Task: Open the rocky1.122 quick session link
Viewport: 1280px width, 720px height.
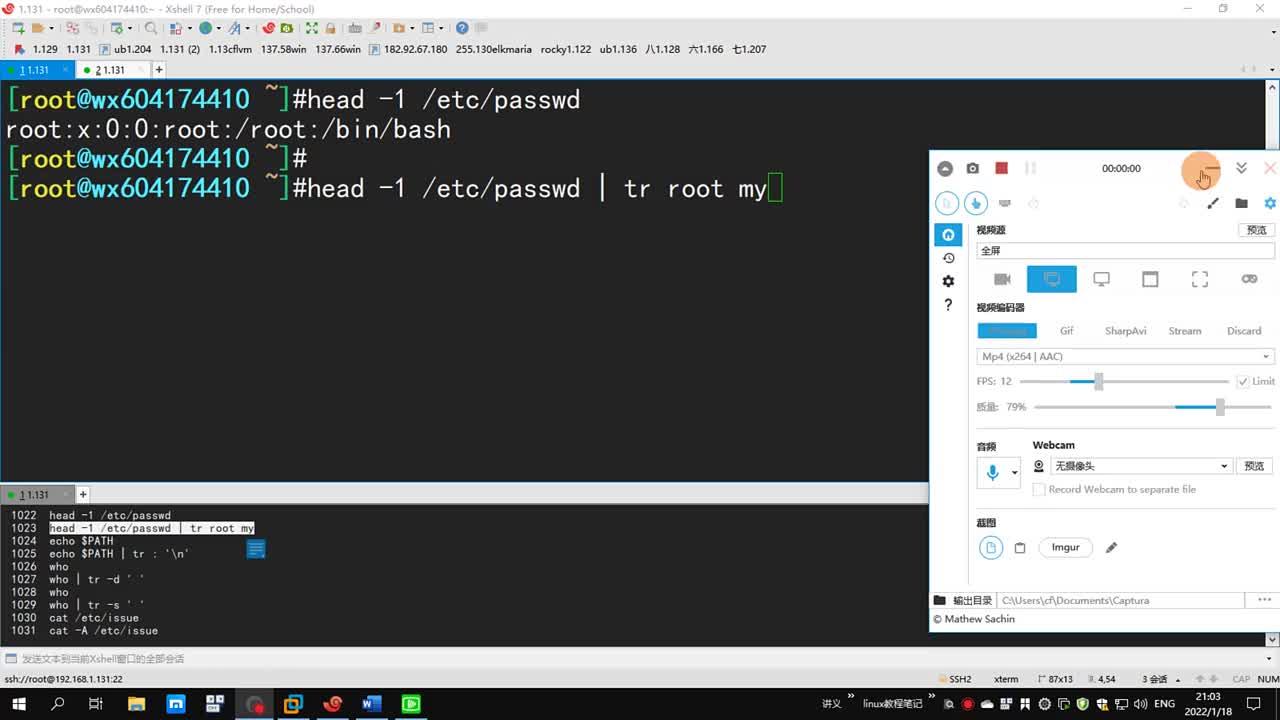Action: coord(566,49)
